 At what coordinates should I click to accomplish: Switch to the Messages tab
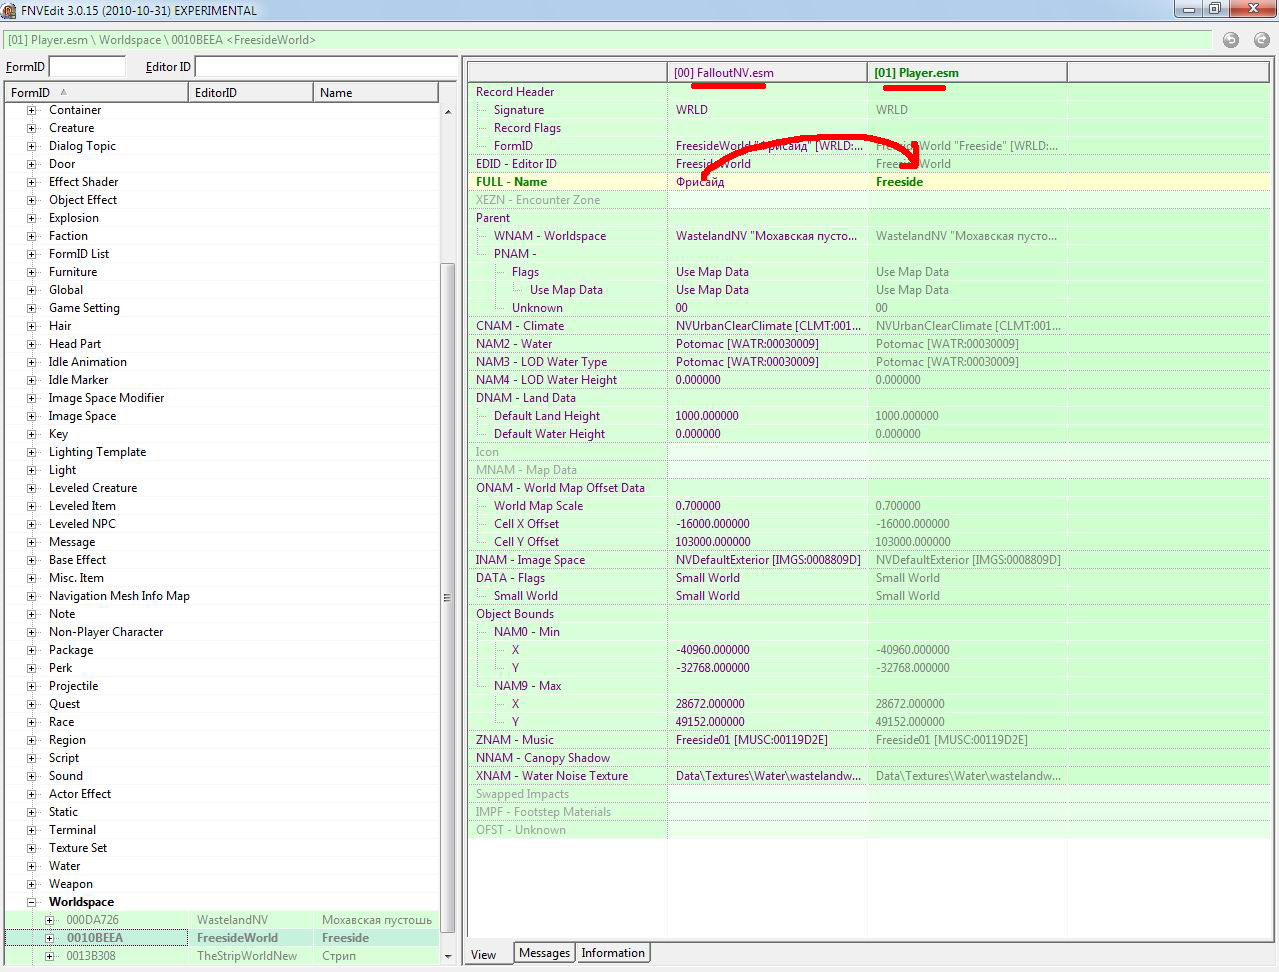544,953
